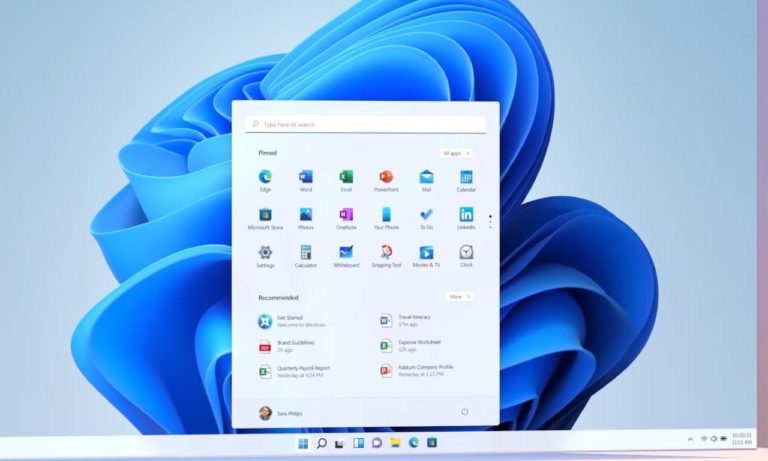Open Microsoft Store from the taskbar
The image size is (768, 461).
tap(432, 442)
